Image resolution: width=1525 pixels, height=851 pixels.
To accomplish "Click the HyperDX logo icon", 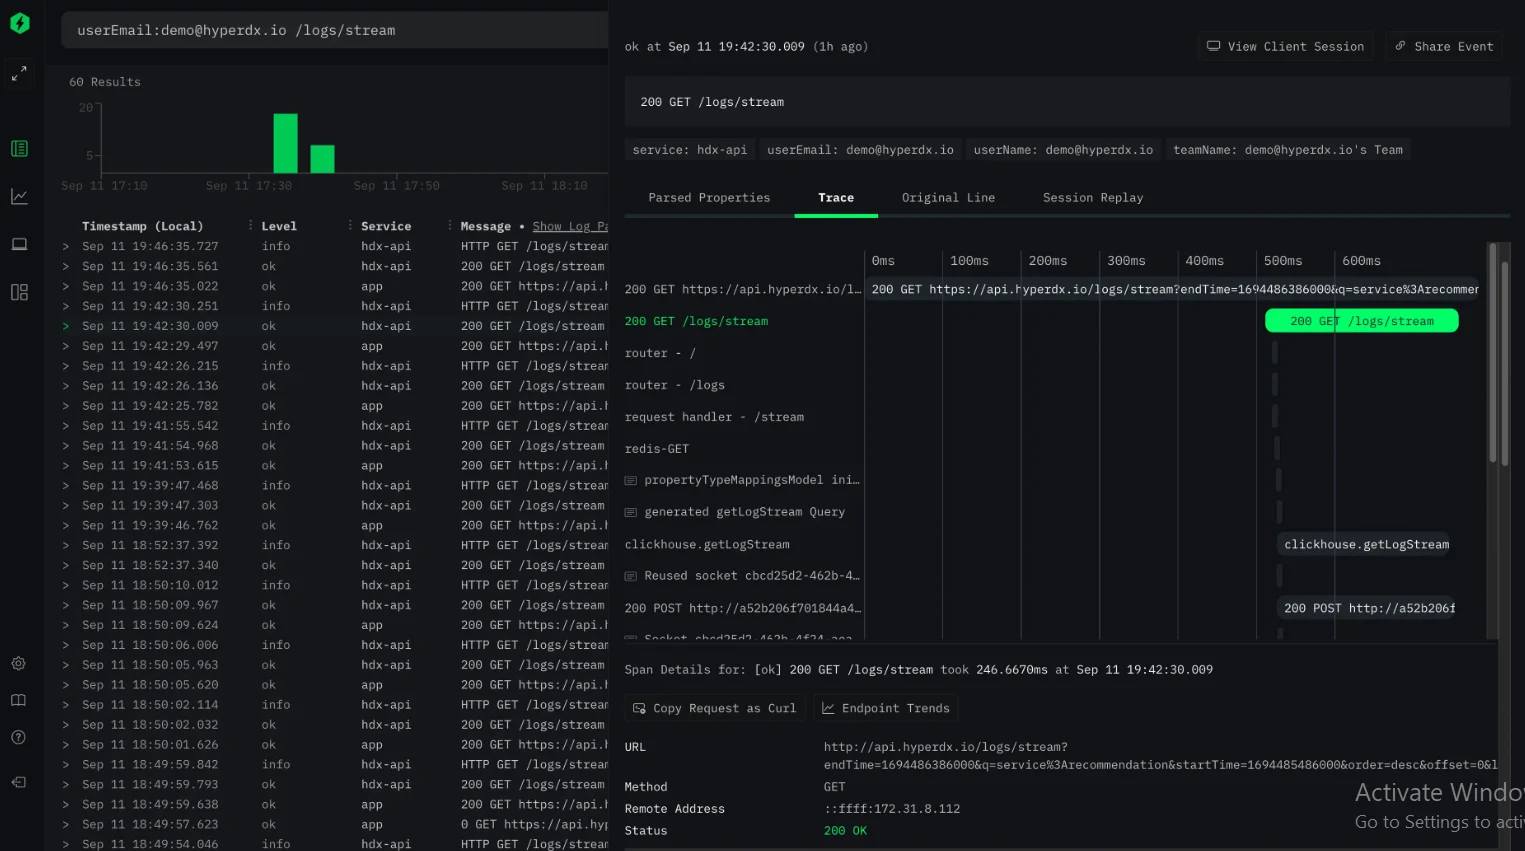I will 20,22.
